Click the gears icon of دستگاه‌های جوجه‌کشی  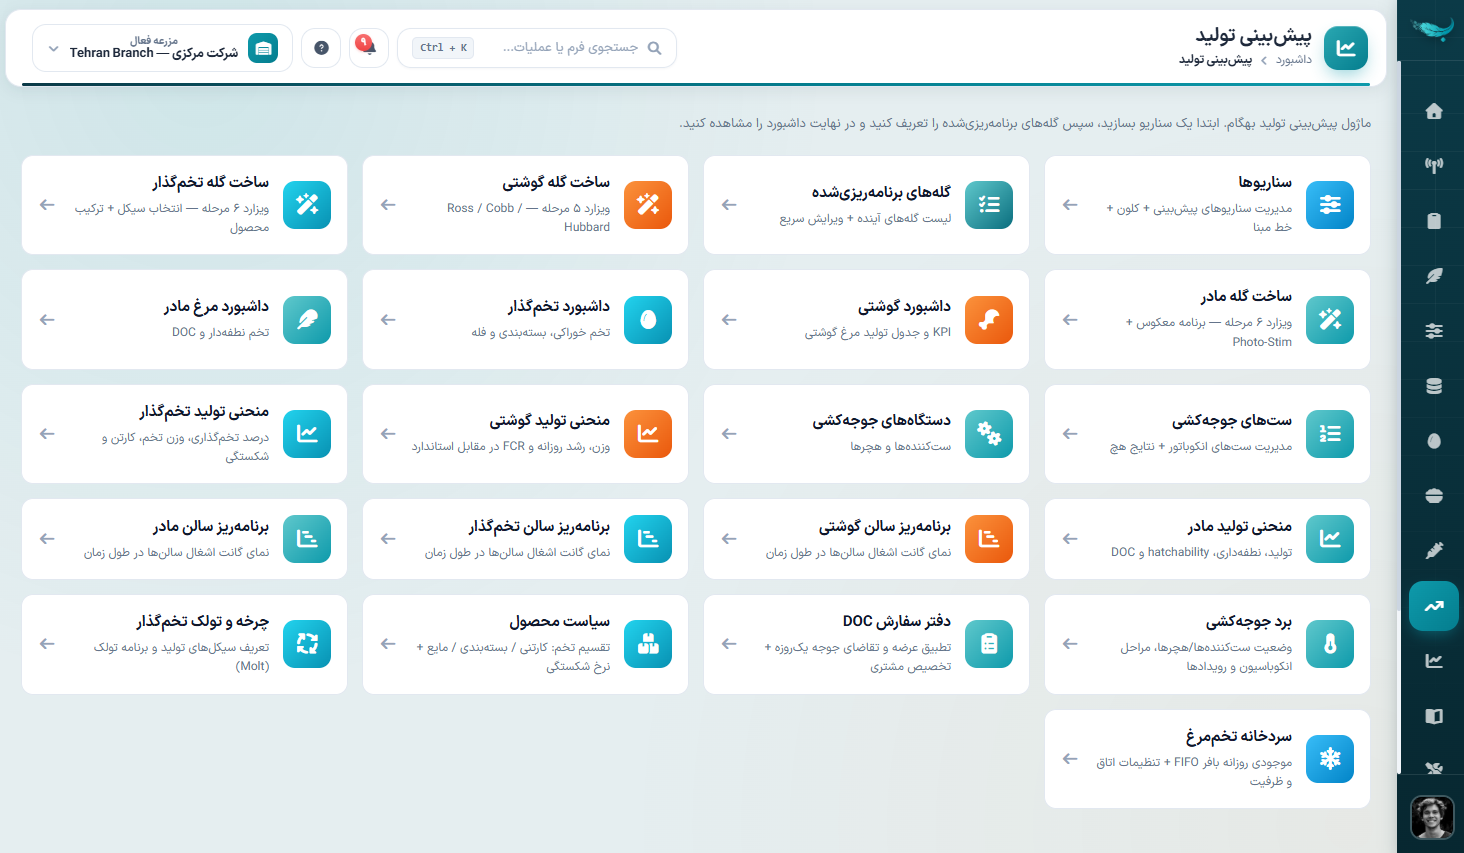point(989,434)
